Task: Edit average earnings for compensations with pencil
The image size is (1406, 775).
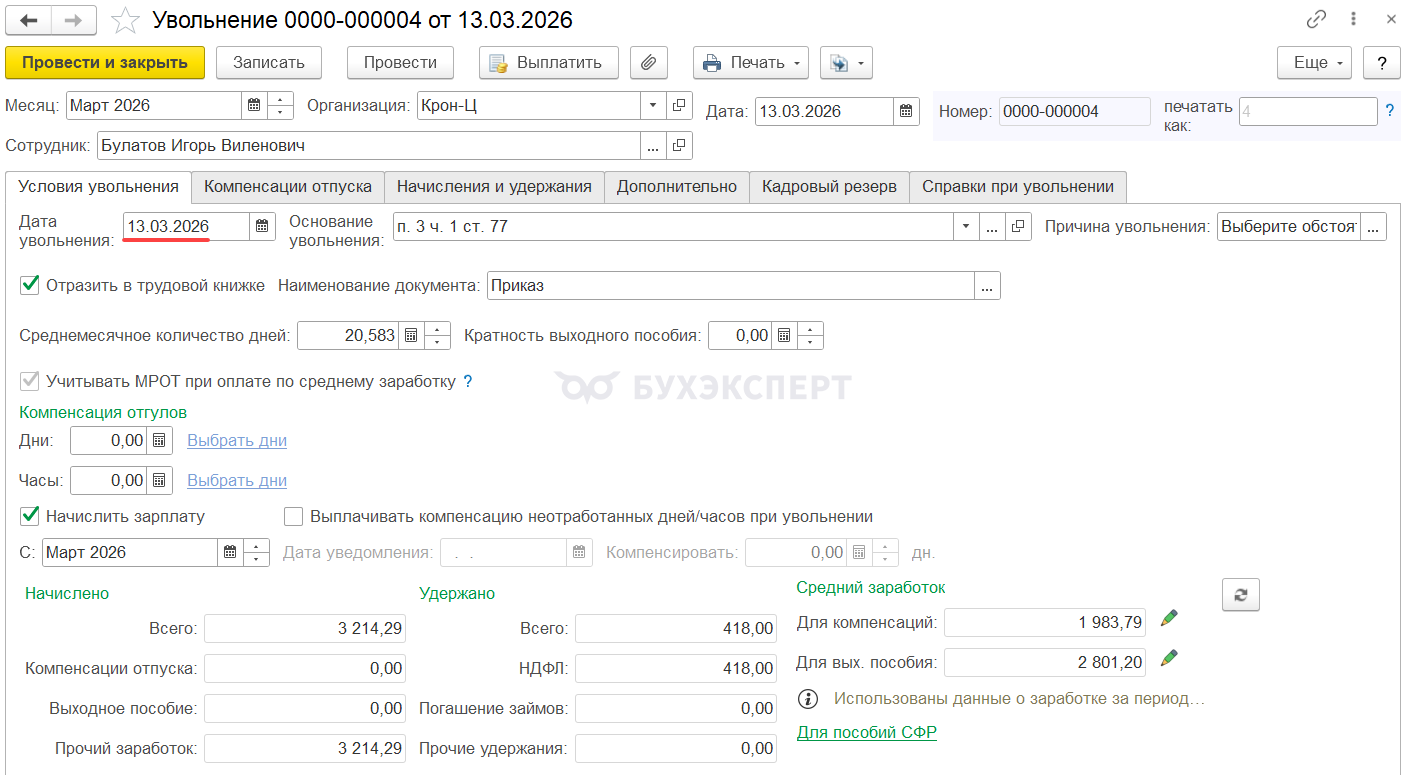Action: click(x=1168, y=619)
